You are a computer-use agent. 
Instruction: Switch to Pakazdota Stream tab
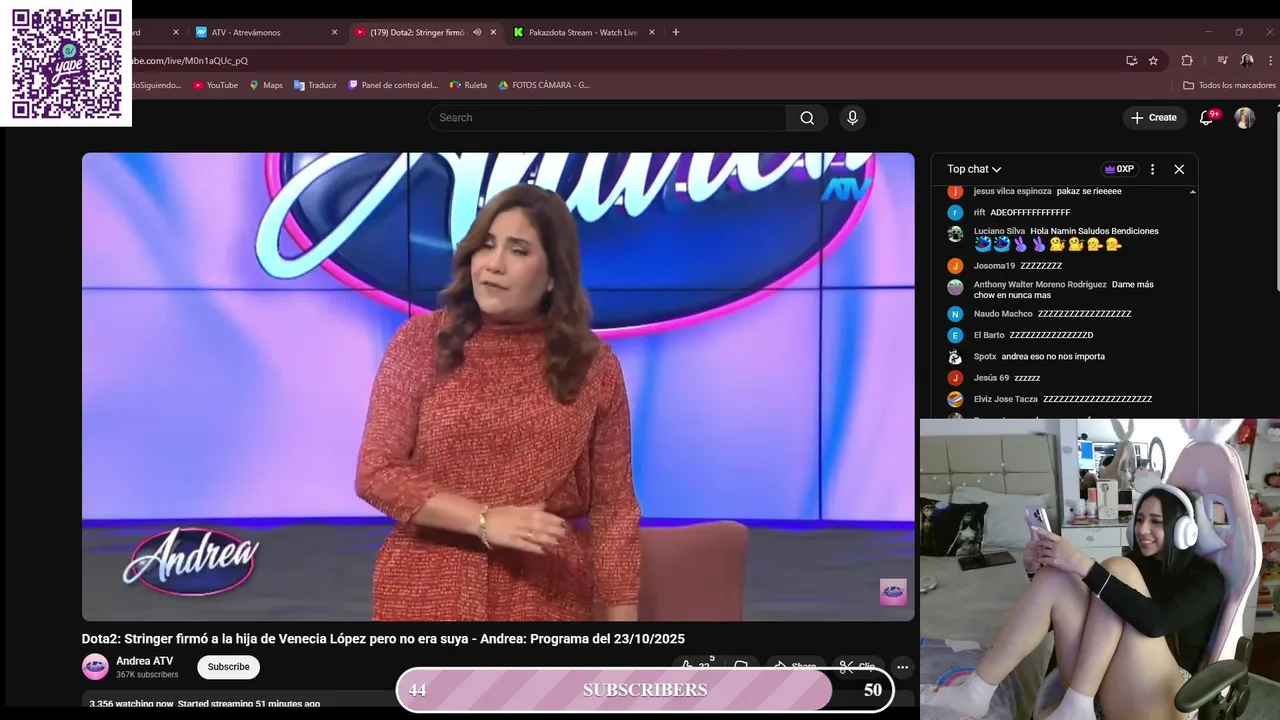(583, 32)
